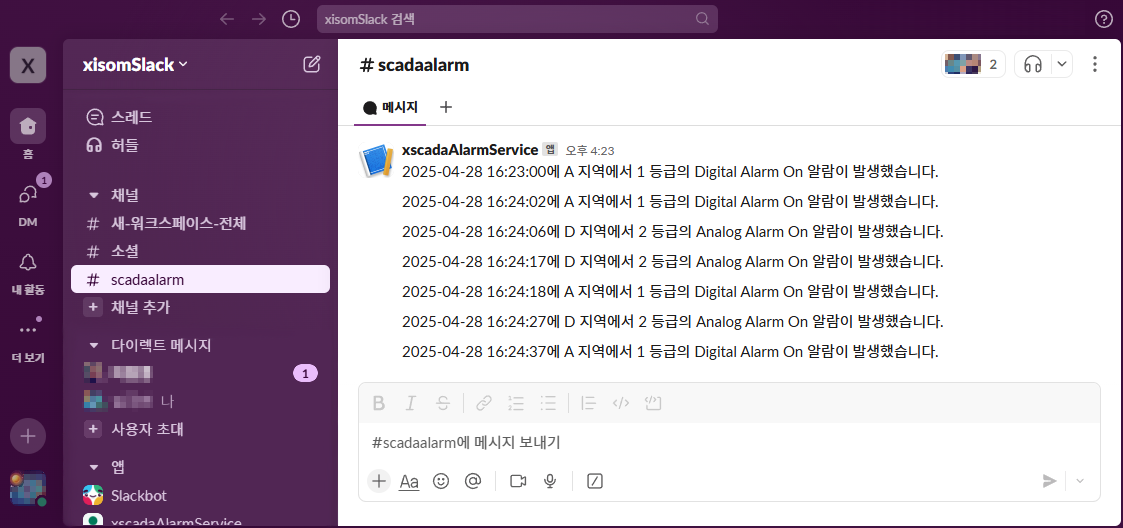Open the direct message with unread badge 1

[201, 373]
